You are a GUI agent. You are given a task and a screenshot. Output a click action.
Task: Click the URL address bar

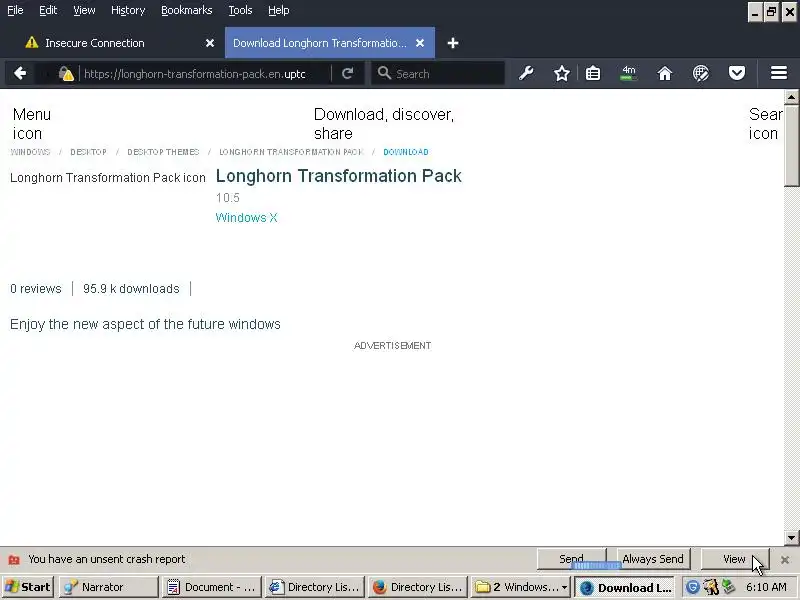[204, 74]
